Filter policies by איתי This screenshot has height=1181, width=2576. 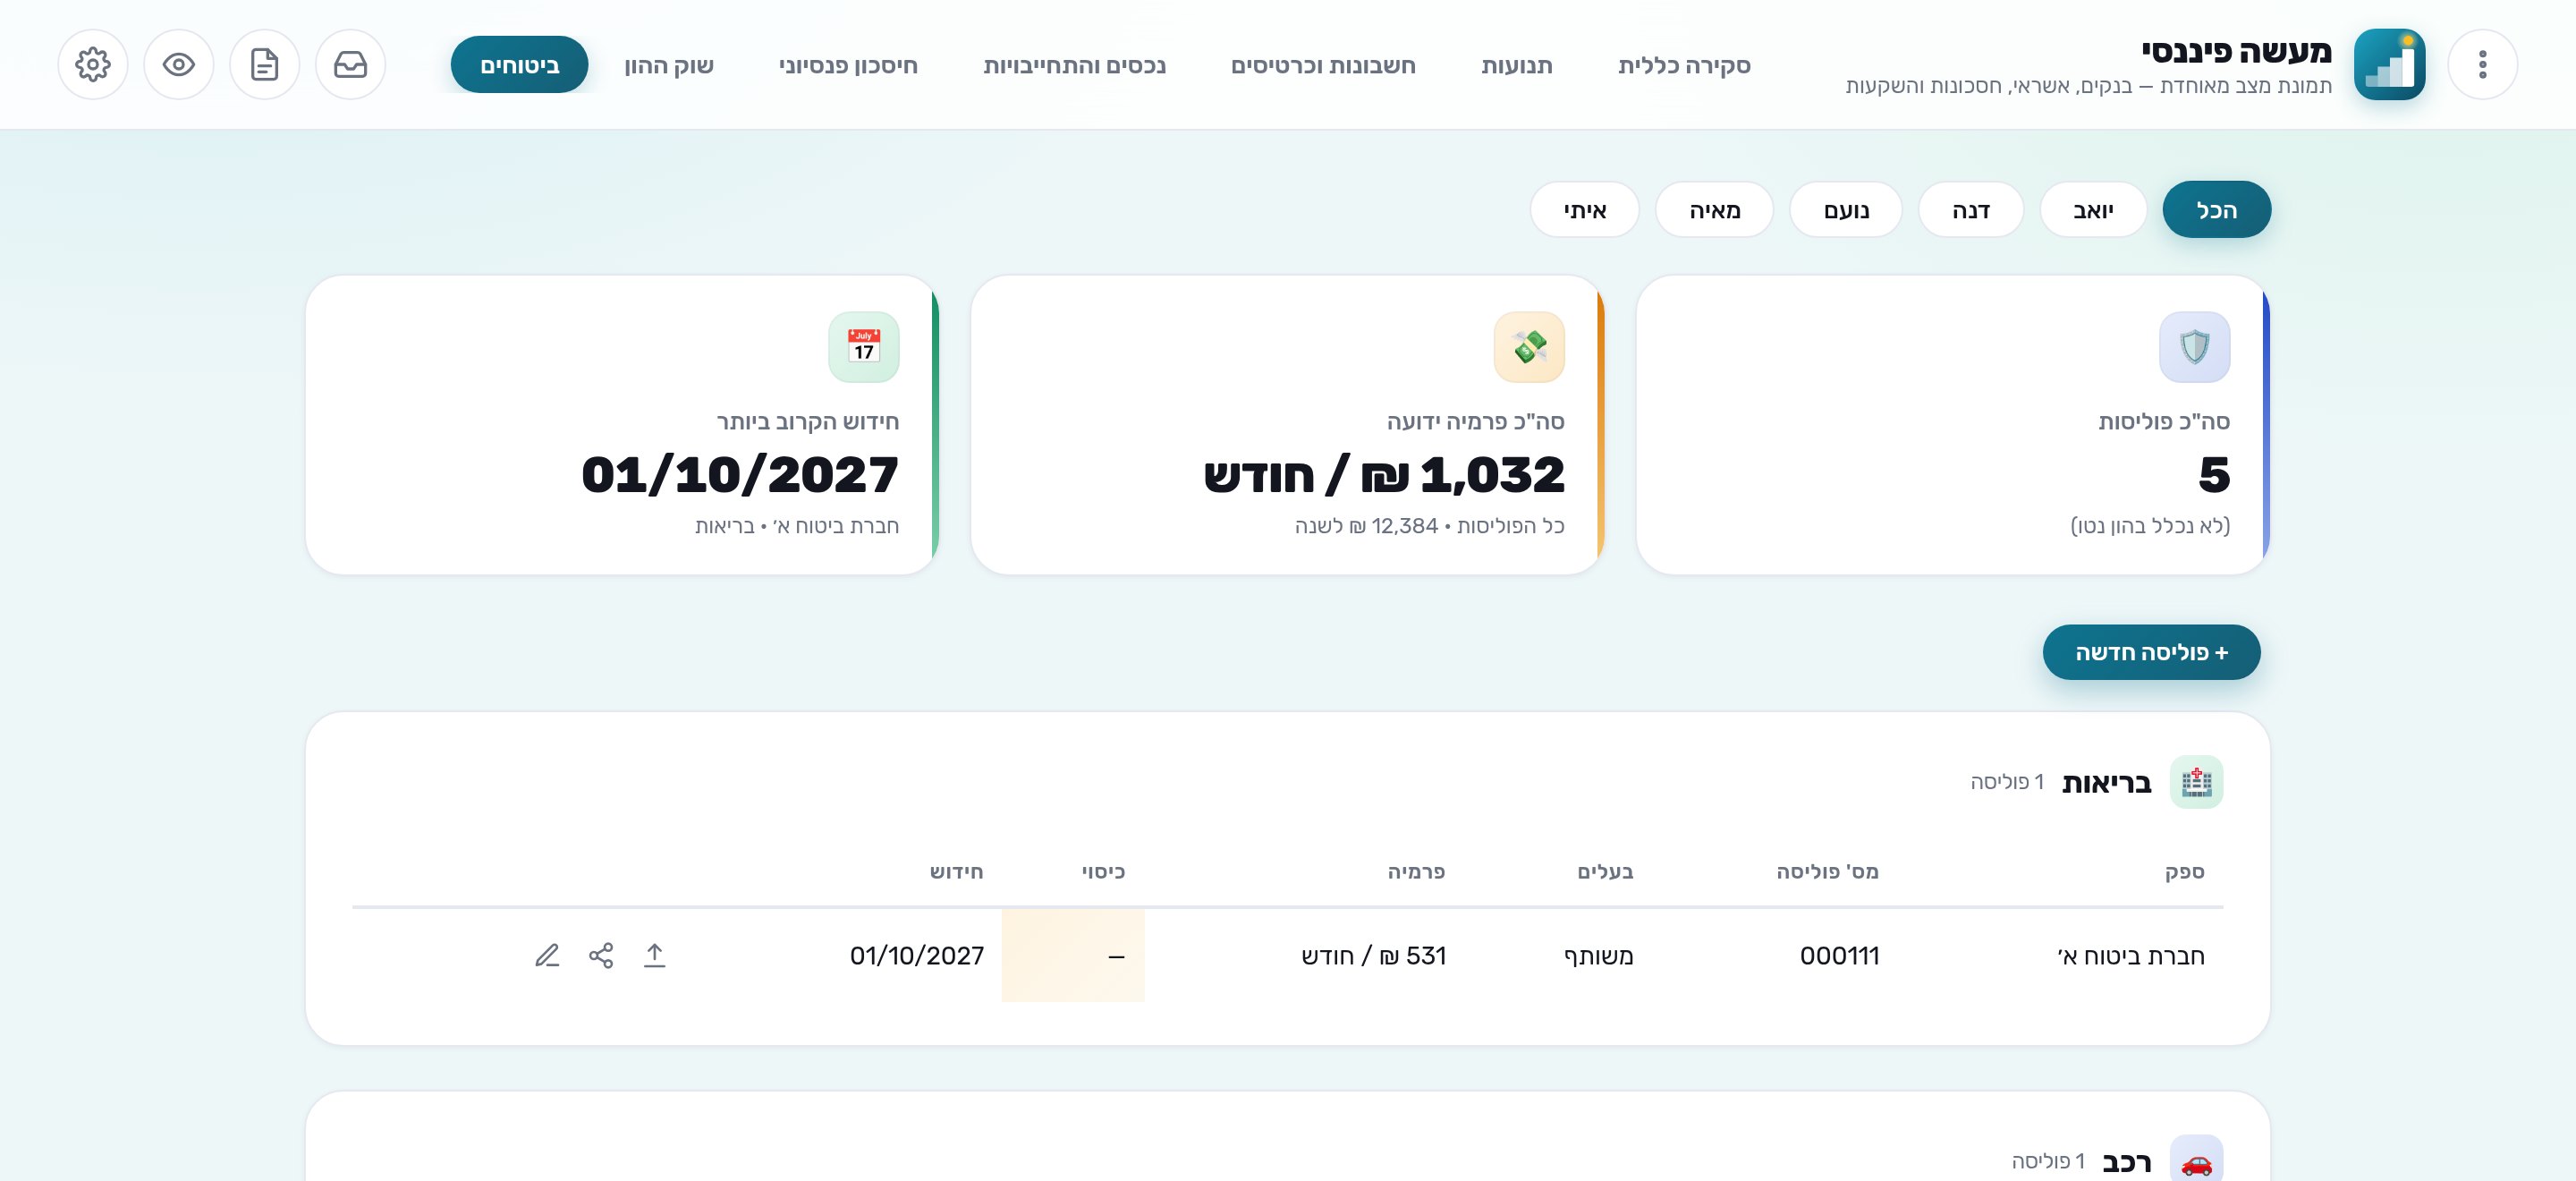coord(1585,210)
